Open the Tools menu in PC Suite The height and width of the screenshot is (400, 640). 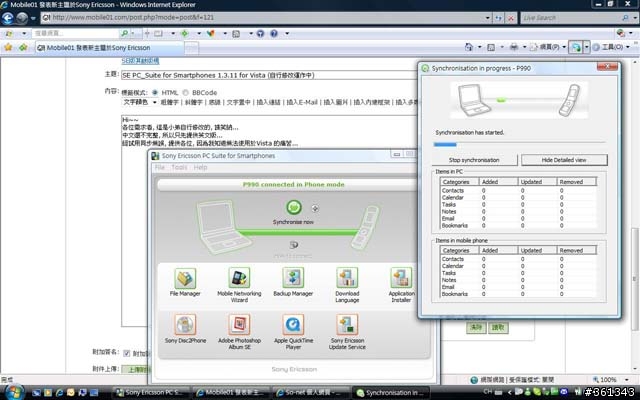[179, 167]
